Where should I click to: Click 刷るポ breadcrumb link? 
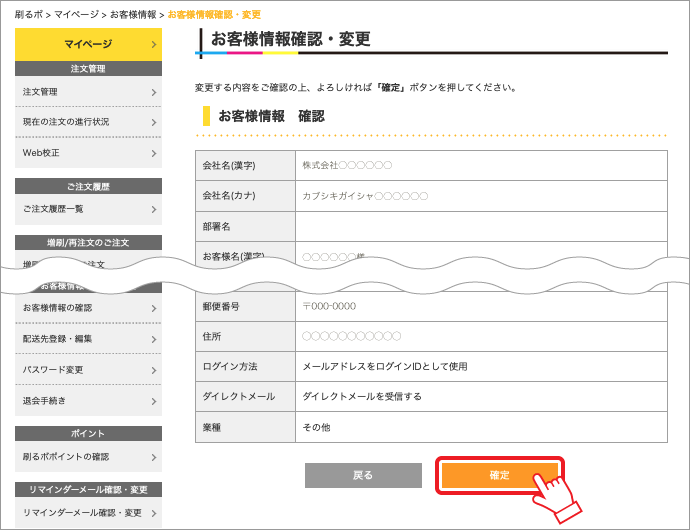coord(27,15)
